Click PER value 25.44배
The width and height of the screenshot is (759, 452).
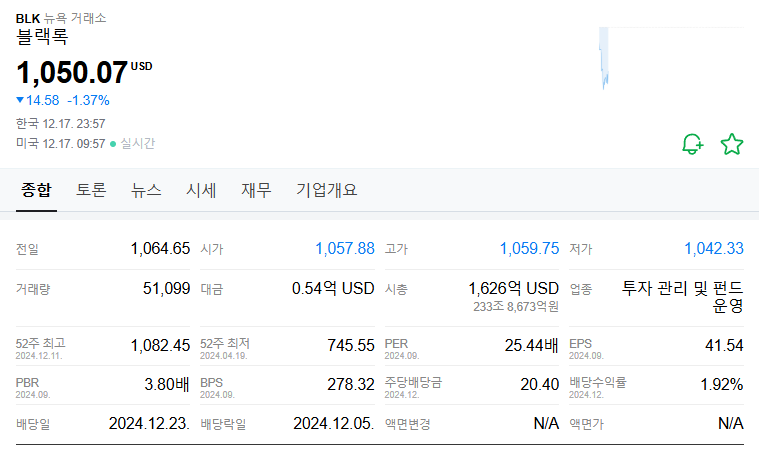(531, 346)
